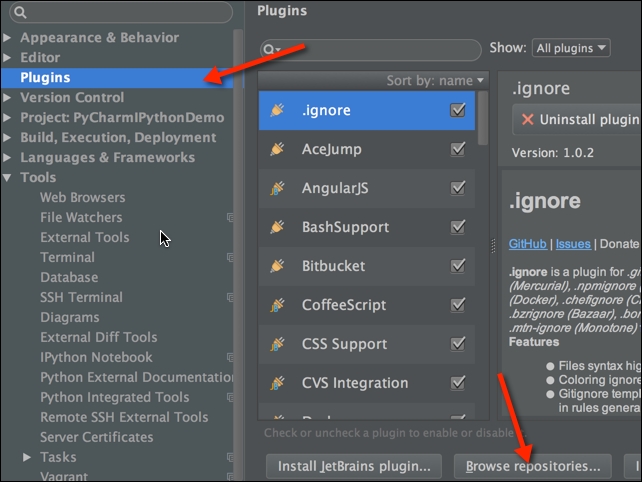Open the GitHub link

coord(527,244)
